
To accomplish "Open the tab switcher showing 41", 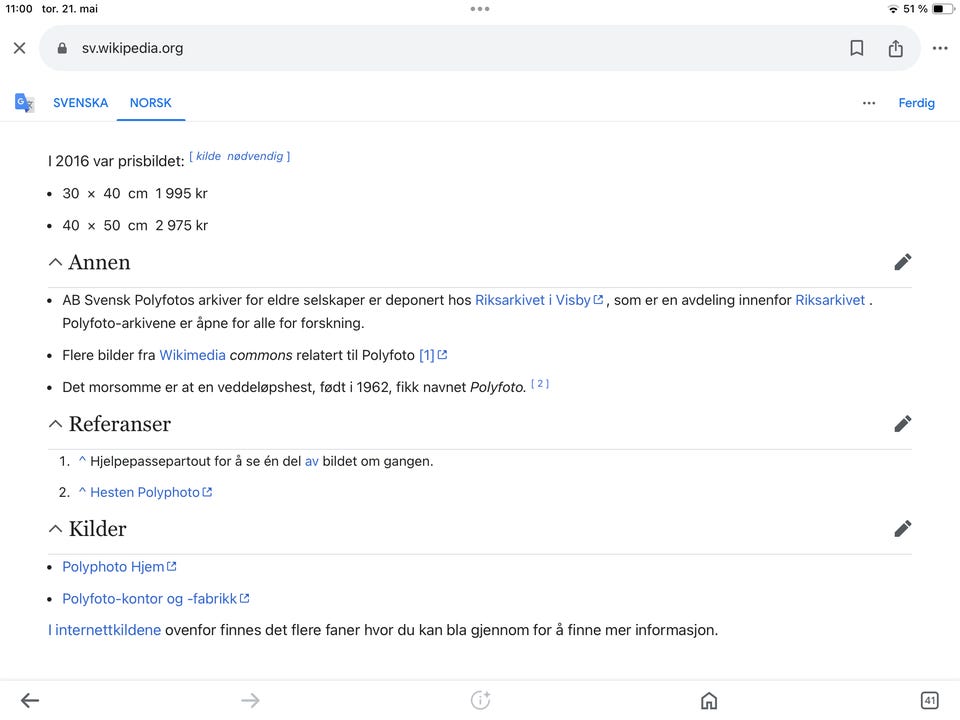I will click(929, 700).
